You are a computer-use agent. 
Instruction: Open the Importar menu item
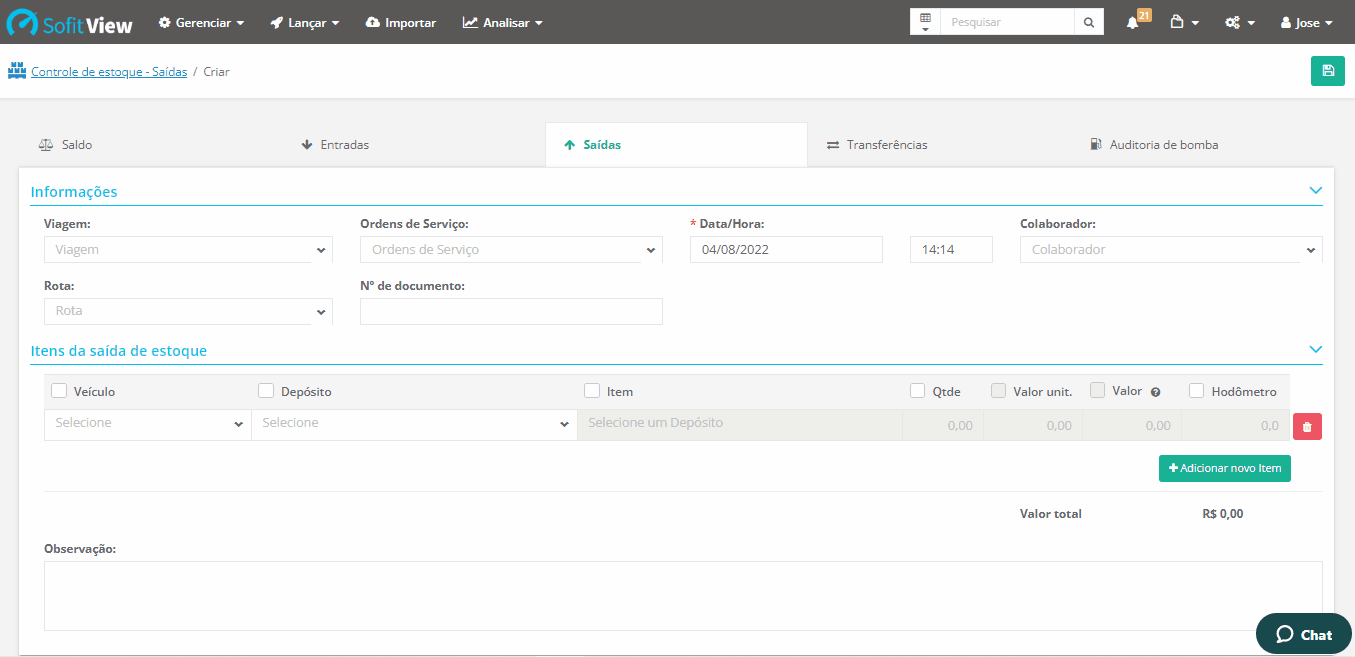(401, 22)
